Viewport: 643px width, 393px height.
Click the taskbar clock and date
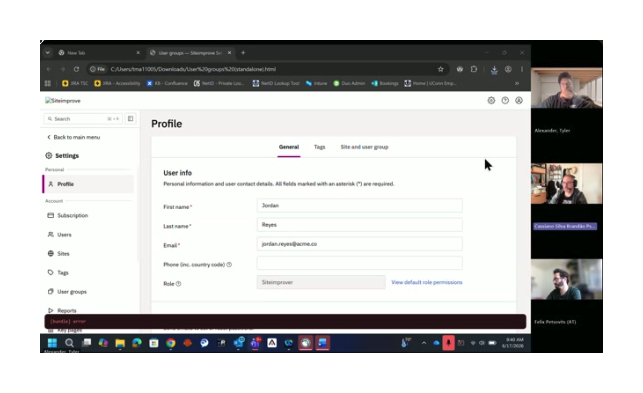(513, 343)
